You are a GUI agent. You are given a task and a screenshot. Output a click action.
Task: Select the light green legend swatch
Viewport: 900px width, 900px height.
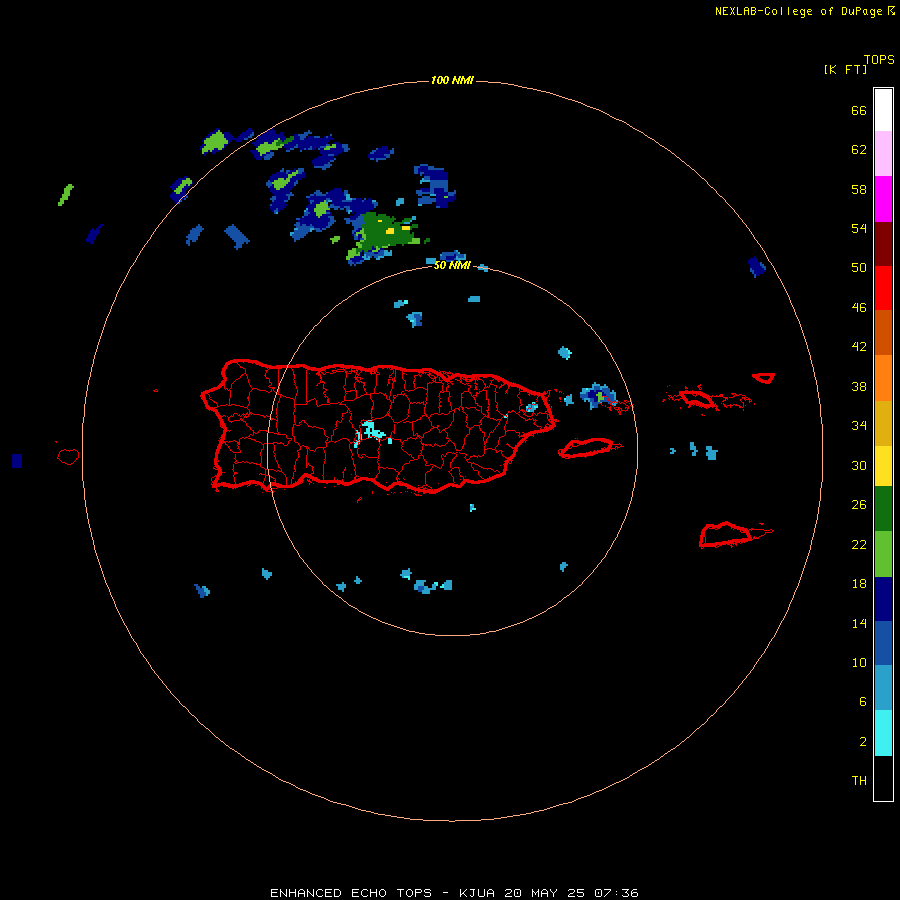[x=883, y=554]
